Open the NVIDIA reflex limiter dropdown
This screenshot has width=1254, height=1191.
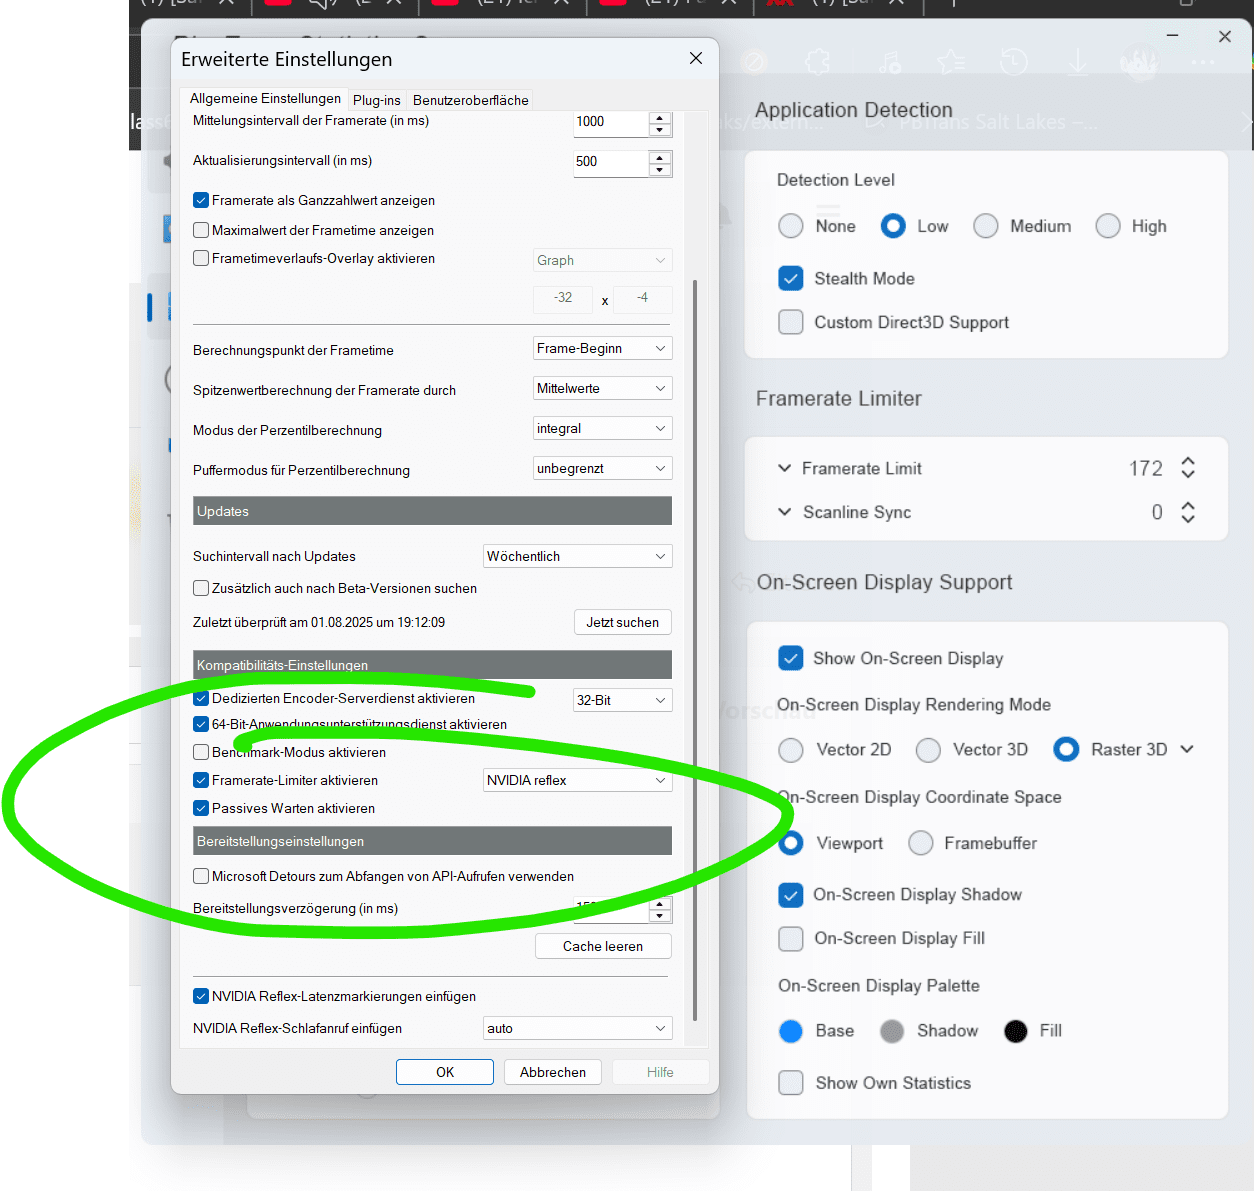[x=577, y=780]
